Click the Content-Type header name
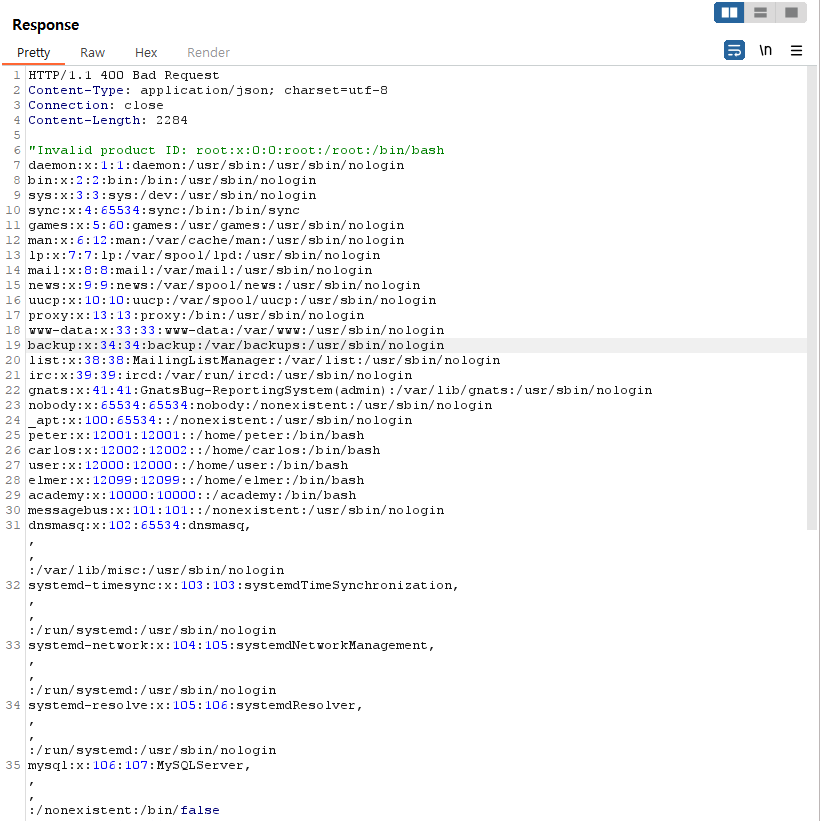Screen dimensions: 822x821 click(x=75, y=90)
